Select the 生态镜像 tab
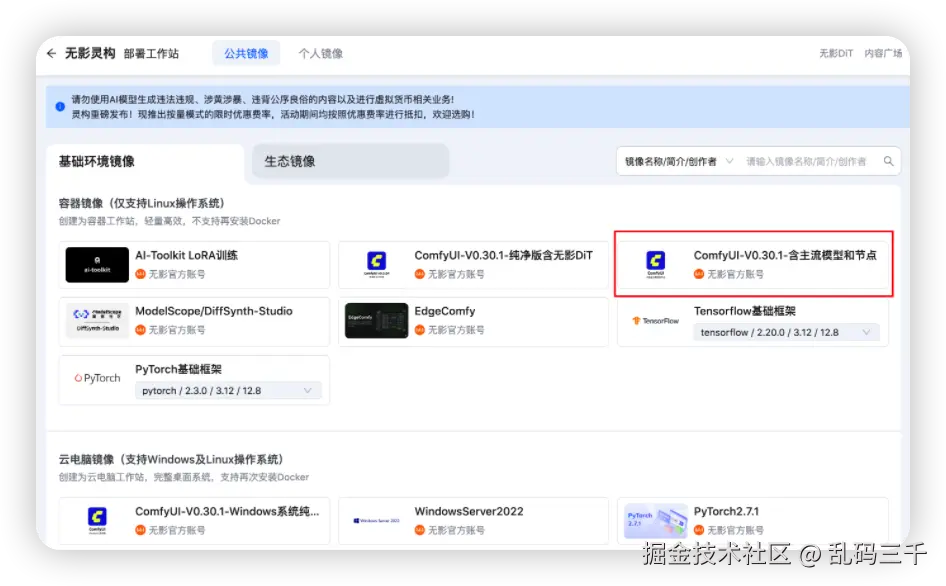The image size is (946, 586). [x=350, y=162]
